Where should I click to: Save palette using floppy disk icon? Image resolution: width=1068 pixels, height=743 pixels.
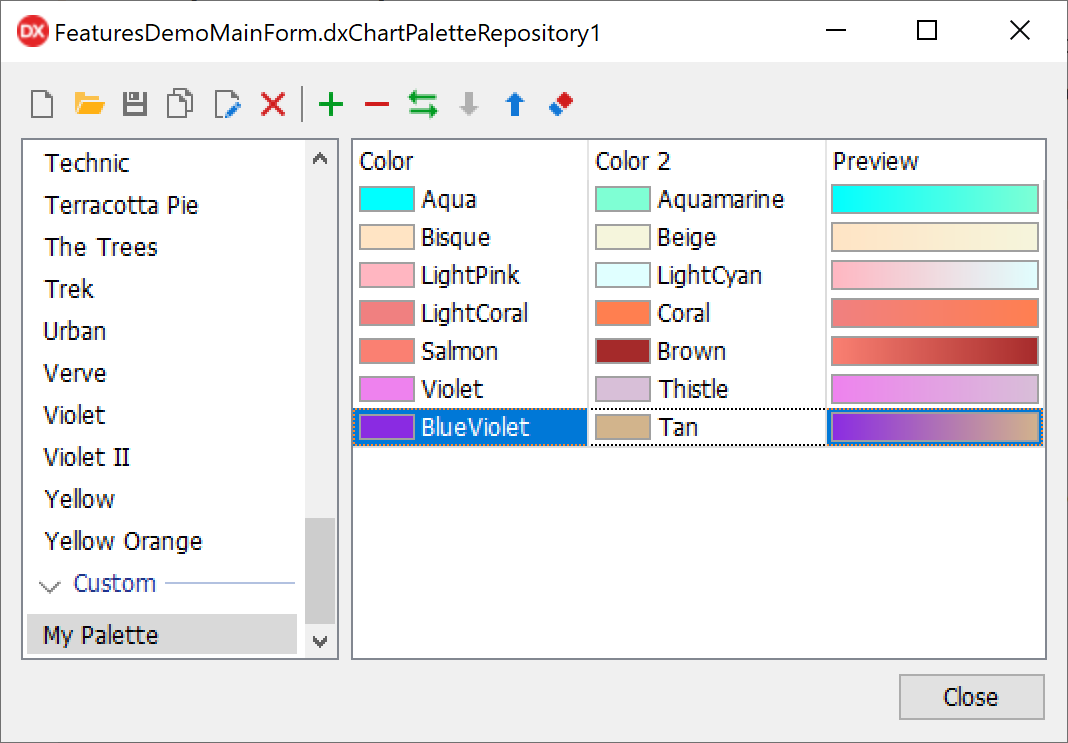coord(135,104)
